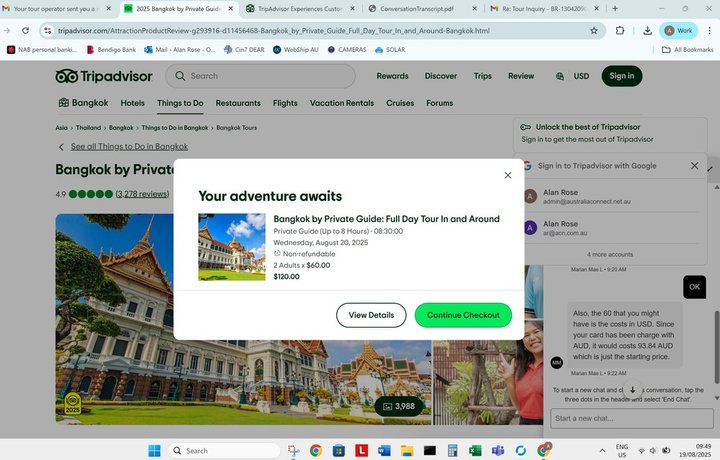Switch to the TripAdvisor Experiences Customer tab
The height and width of the screenshot is (460, 720).
tap(301, 9)
